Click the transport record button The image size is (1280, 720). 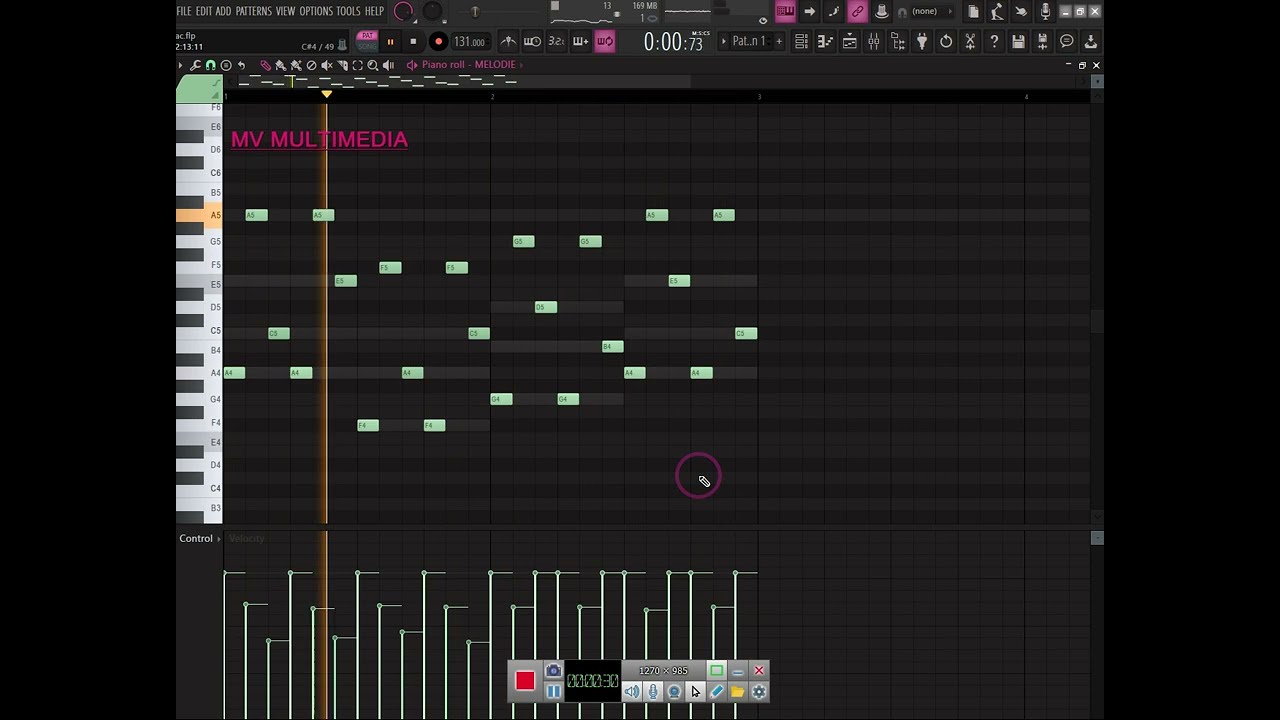click(438, 41)
